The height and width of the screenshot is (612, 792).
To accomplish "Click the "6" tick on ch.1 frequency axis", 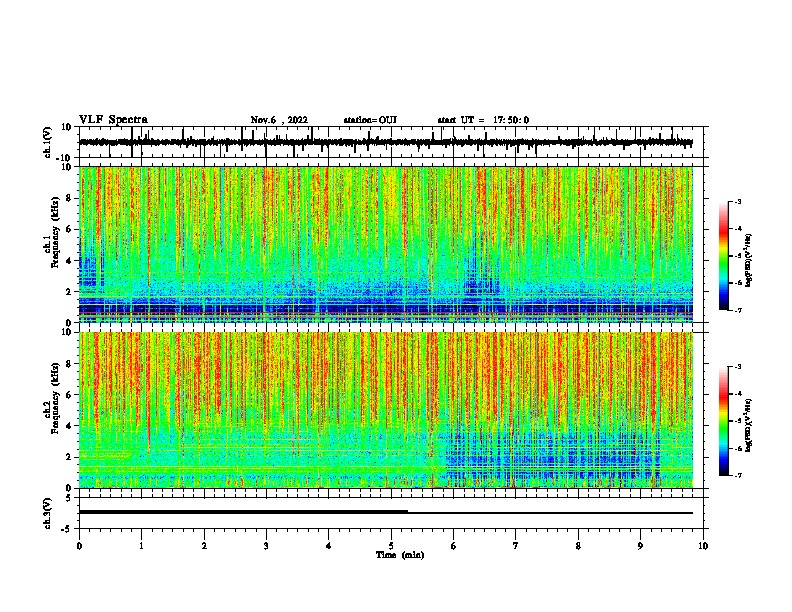I will click(x=70, y=229).
